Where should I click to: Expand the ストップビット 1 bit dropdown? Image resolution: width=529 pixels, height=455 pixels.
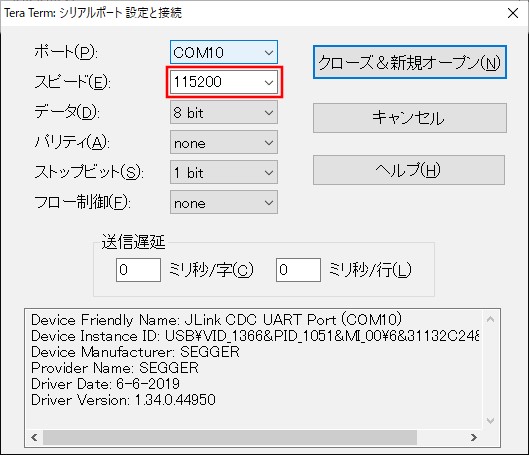[x=224, y=172]
